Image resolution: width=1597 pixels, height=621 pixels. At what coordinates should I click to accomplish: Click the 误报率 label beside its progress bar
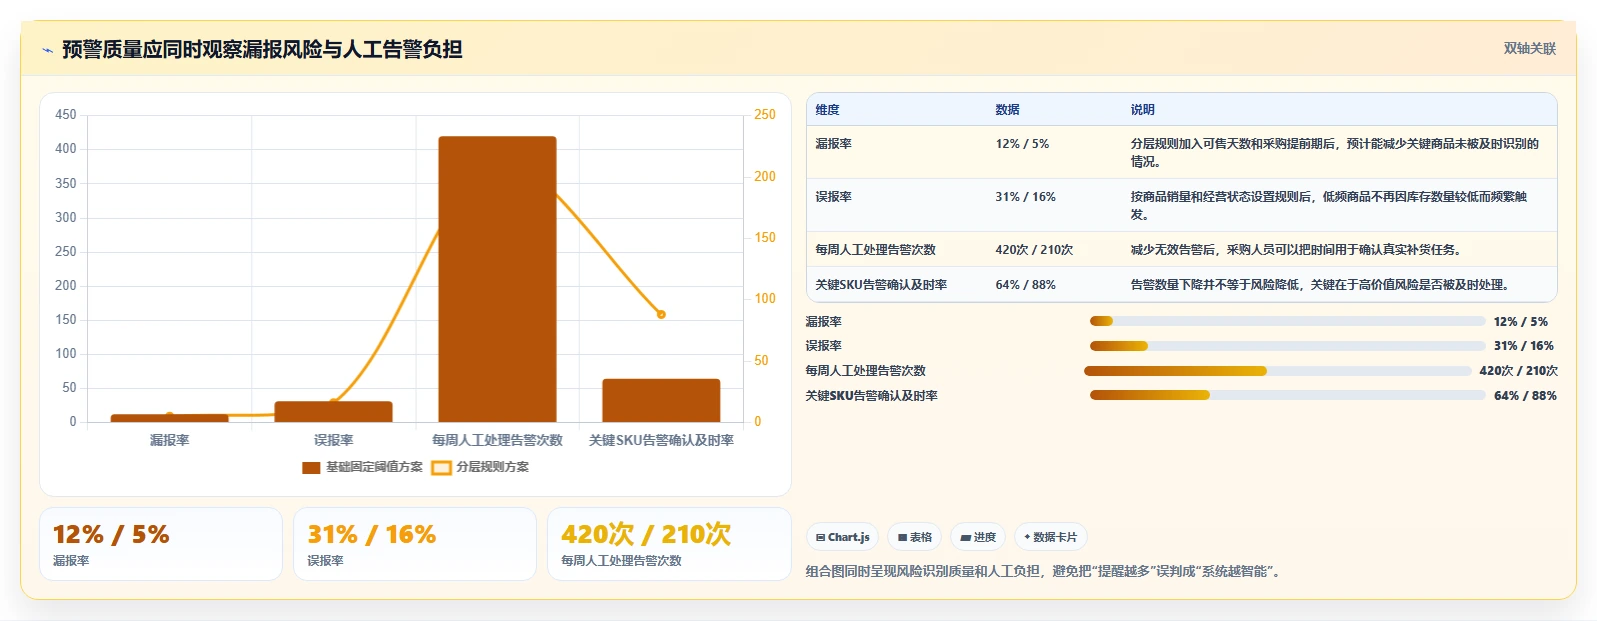click(x=824, y=346)
